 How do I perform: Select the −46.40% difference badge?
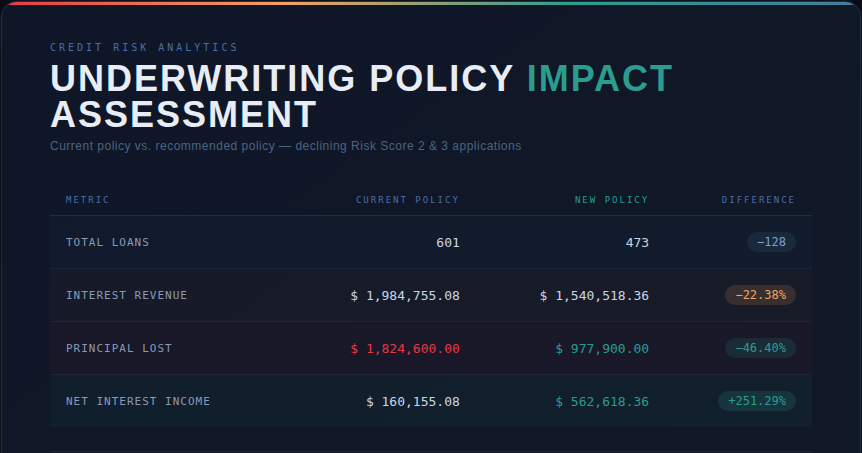tap(760, 348)
